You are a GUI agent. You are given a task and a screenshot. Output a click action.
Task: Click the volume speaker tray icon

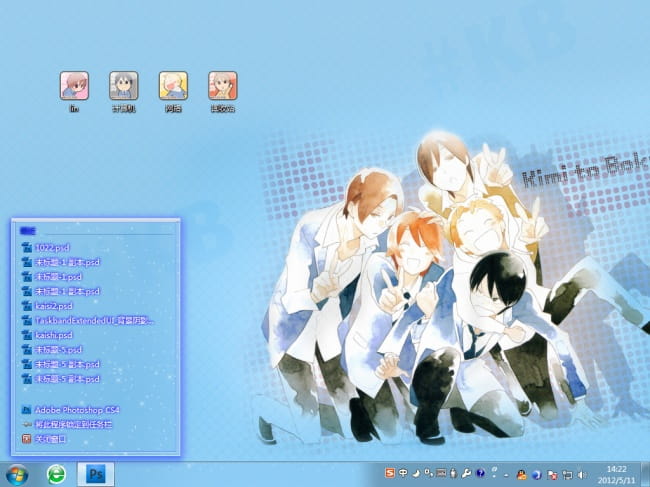pyautogui.click(x=581, y=473)
